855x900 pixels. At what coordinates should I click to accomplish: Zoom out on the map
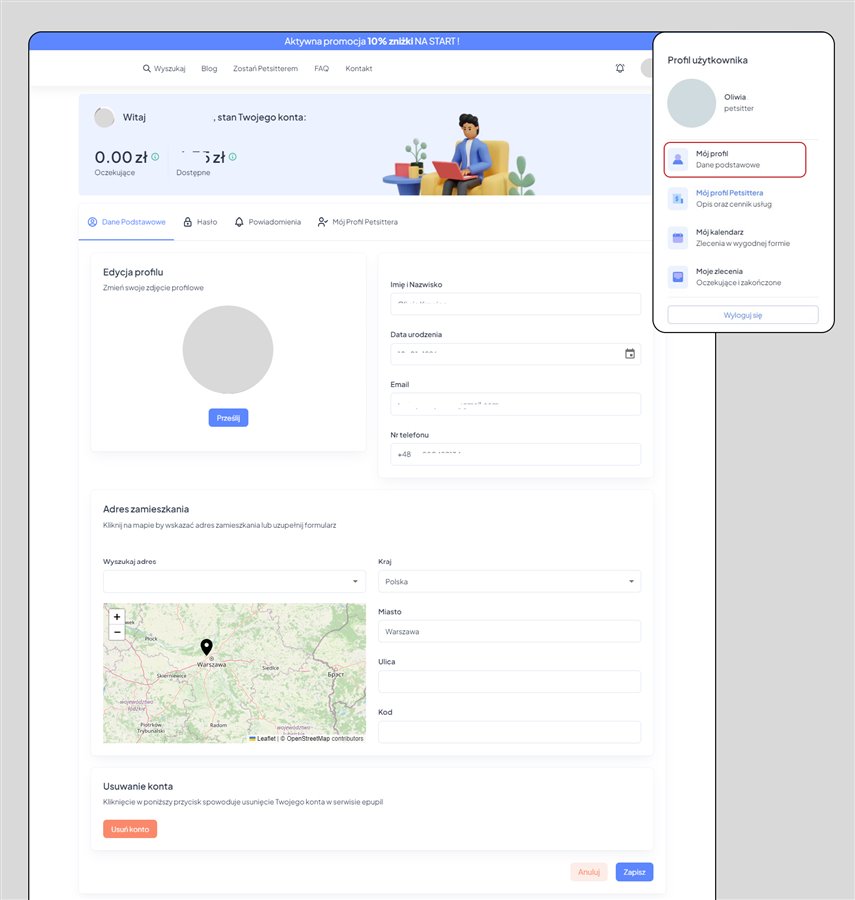tap(117, 632)
